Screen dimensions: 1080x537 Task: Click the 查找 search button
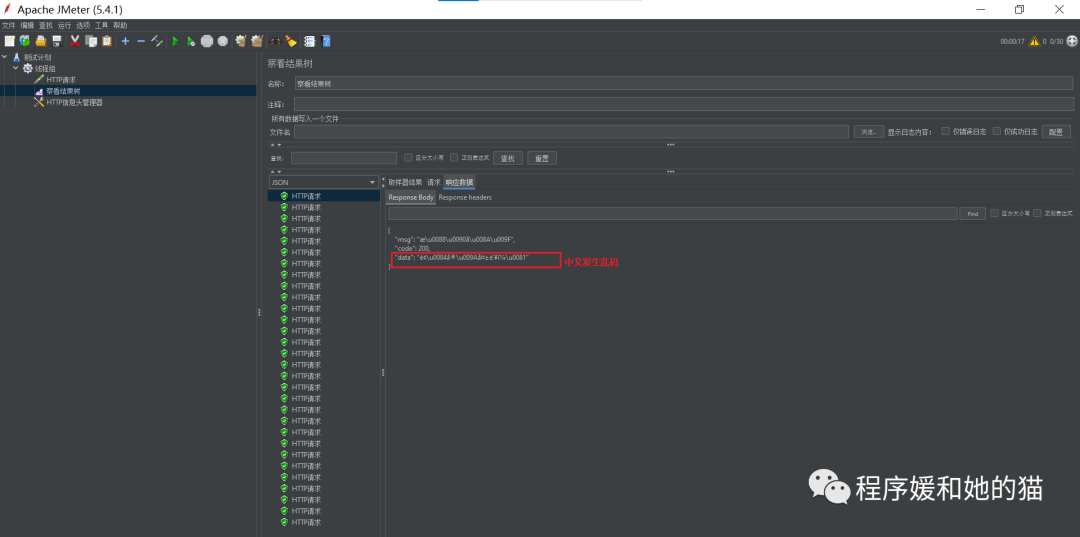click(x=508, y=158)
